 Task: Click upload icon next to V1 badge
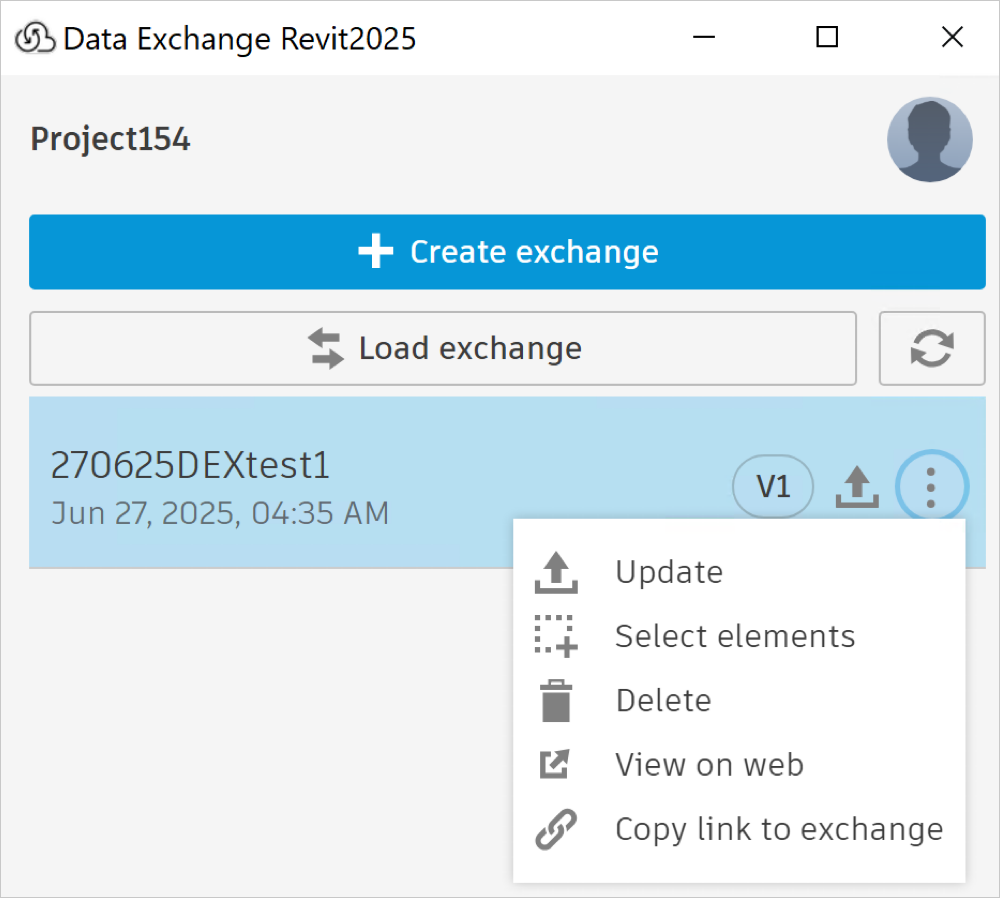(857, 487)
